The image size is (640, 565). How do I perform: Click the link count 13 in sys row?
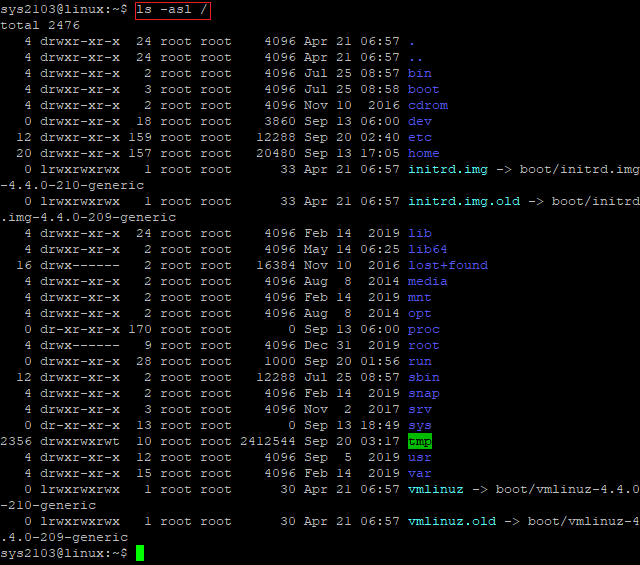point(144,425)
